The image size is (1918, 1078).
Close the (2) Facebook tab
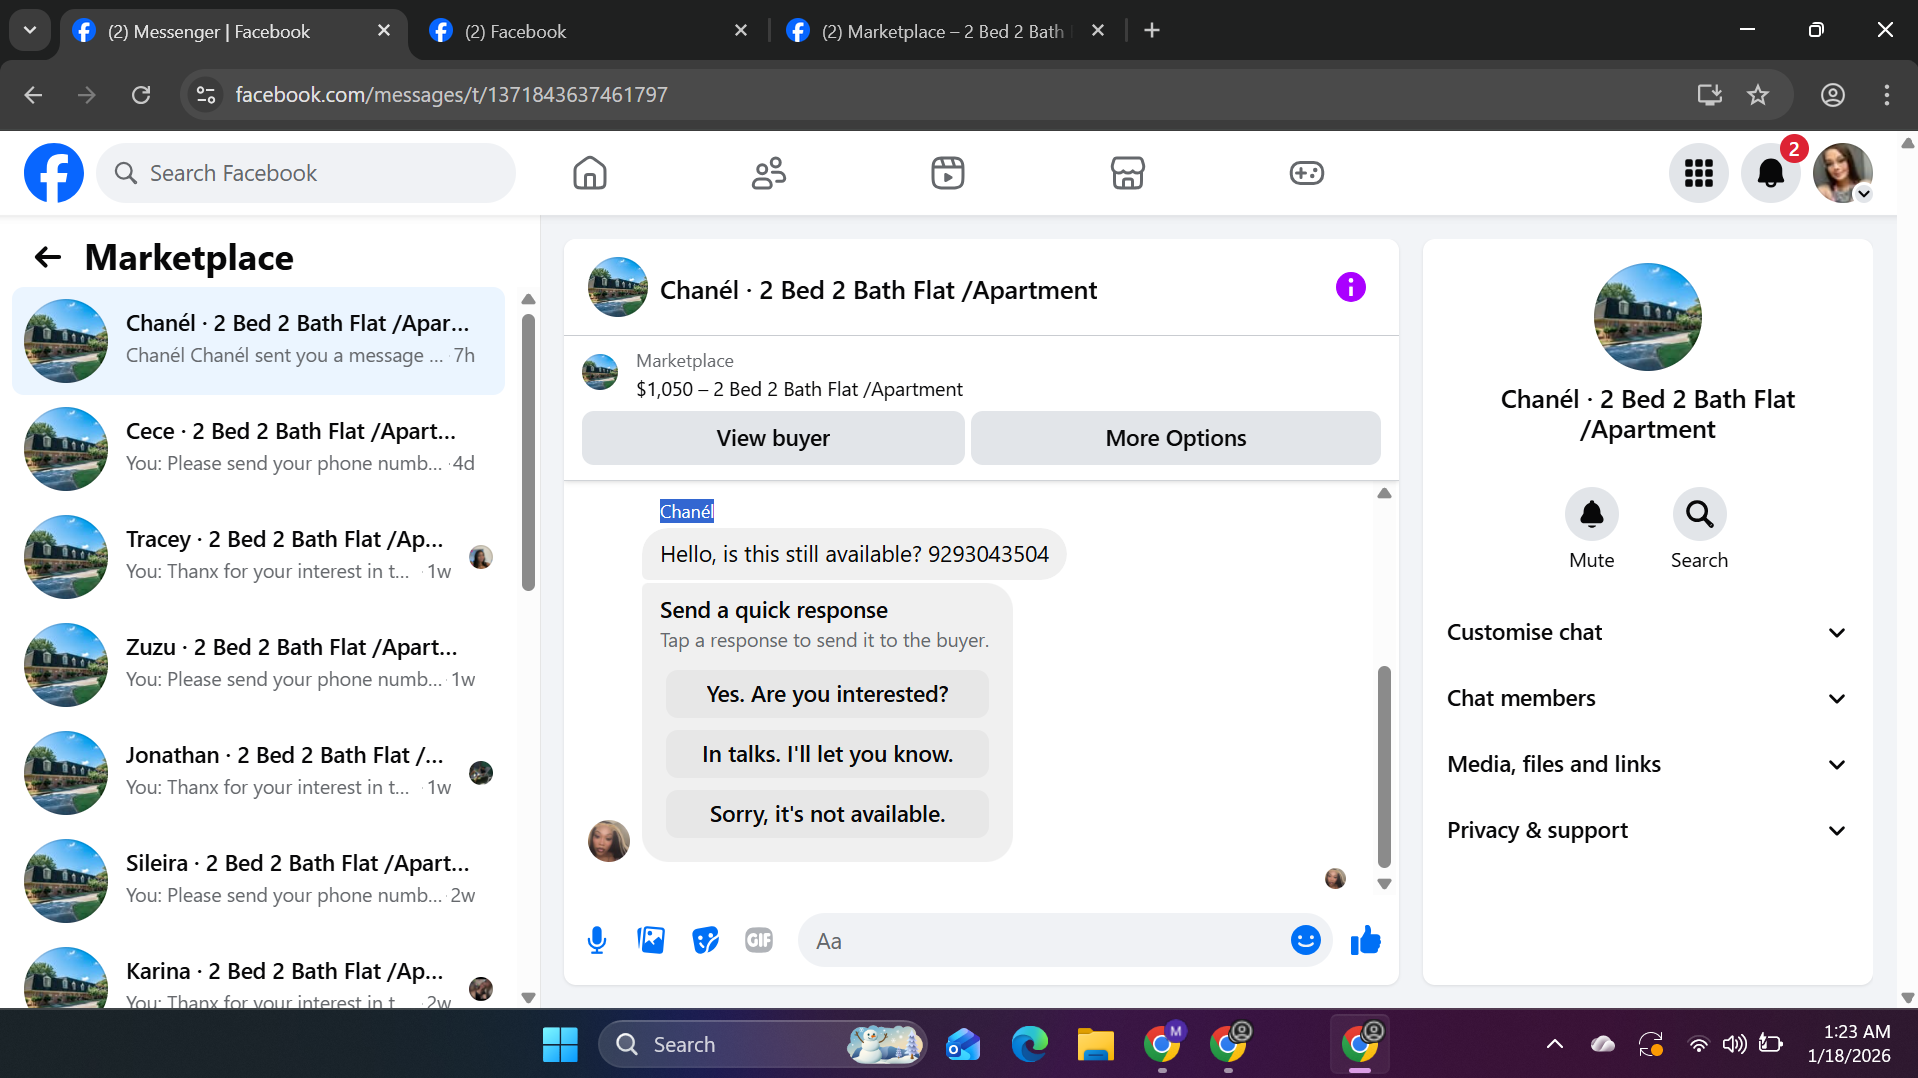[741, 30]
